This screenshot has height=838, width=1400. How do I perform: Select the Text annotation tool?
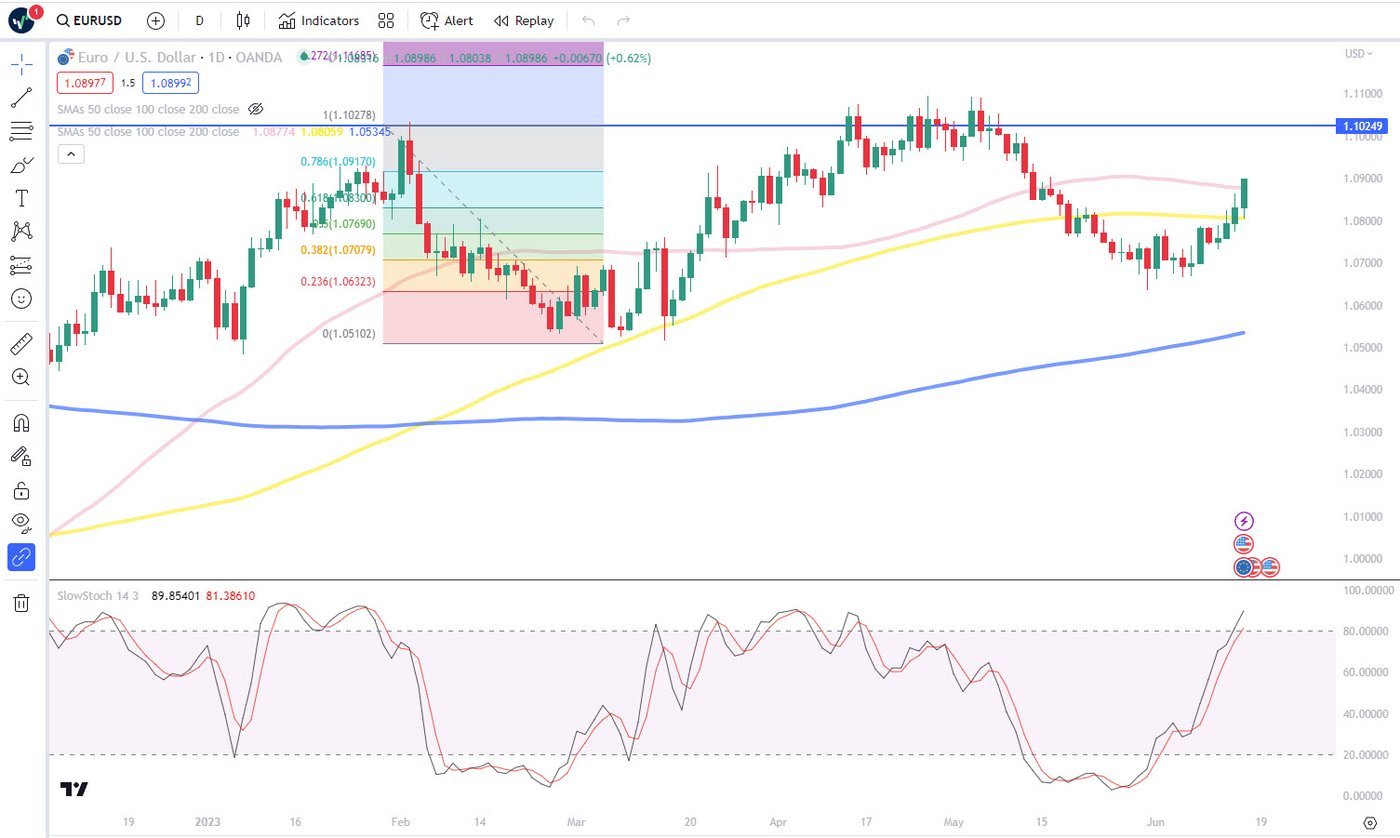[x=21, y=198]
